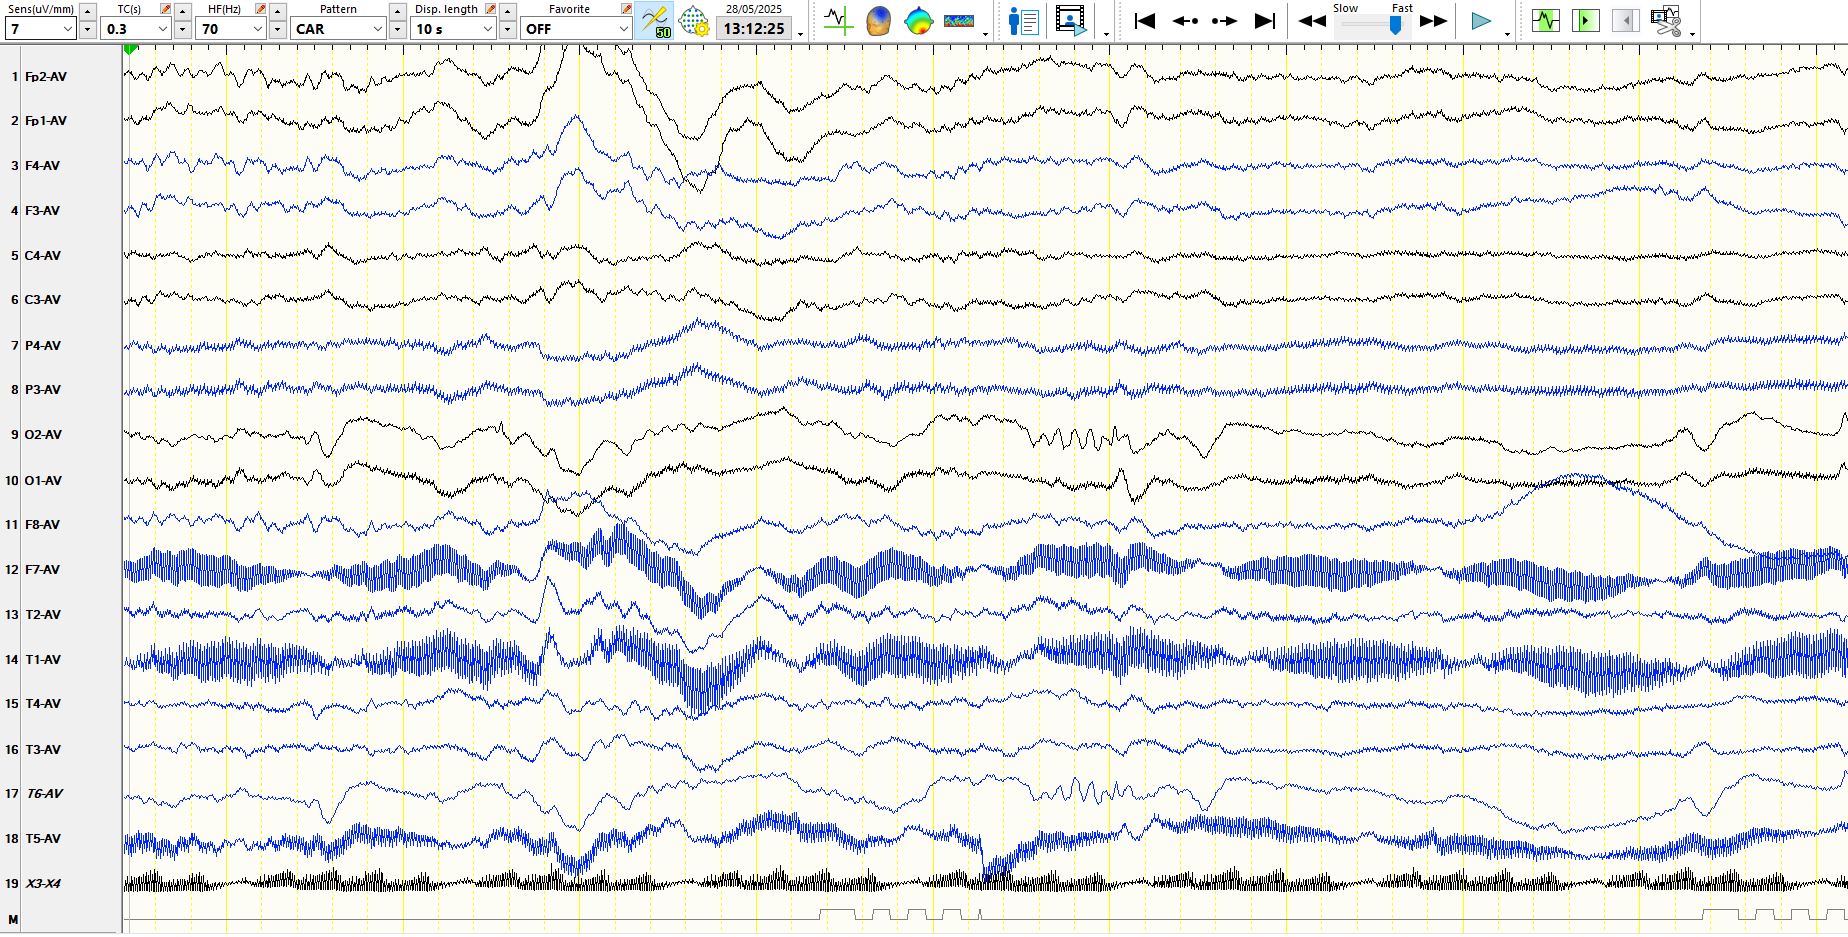The width and height of the screenshot is (1848, 937).
Task: Select the F7-AV channel label
Action: pos(42,570)
